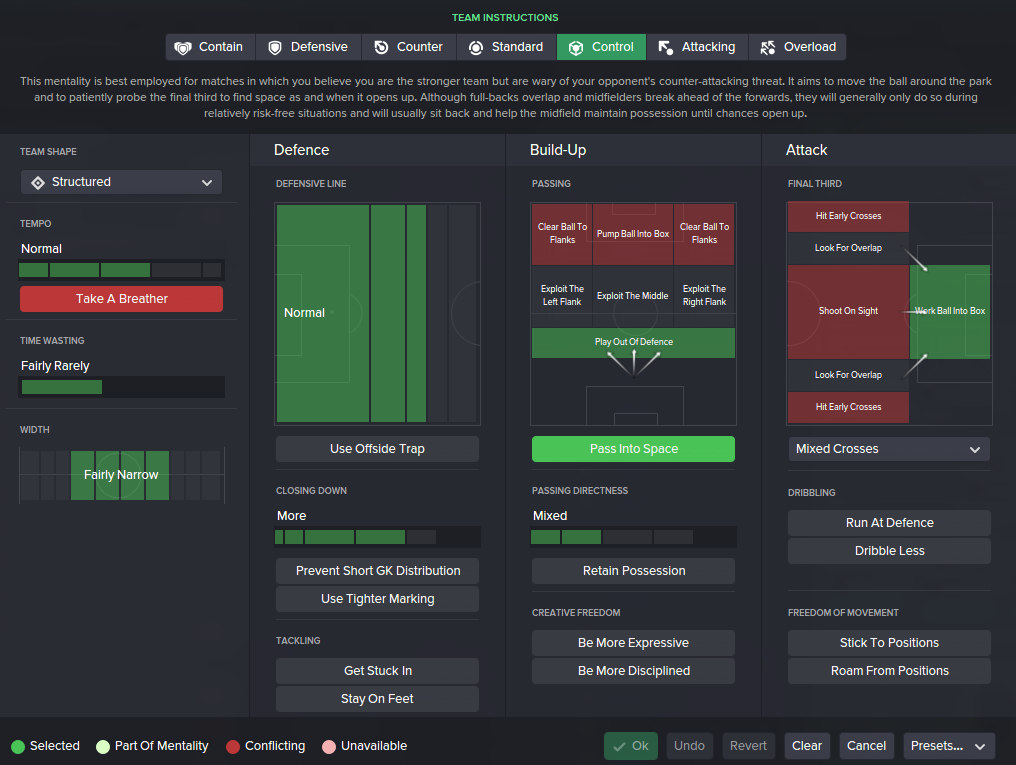Switch mentality to Contain
The image size is (1016, 765).
coord(211,47)
